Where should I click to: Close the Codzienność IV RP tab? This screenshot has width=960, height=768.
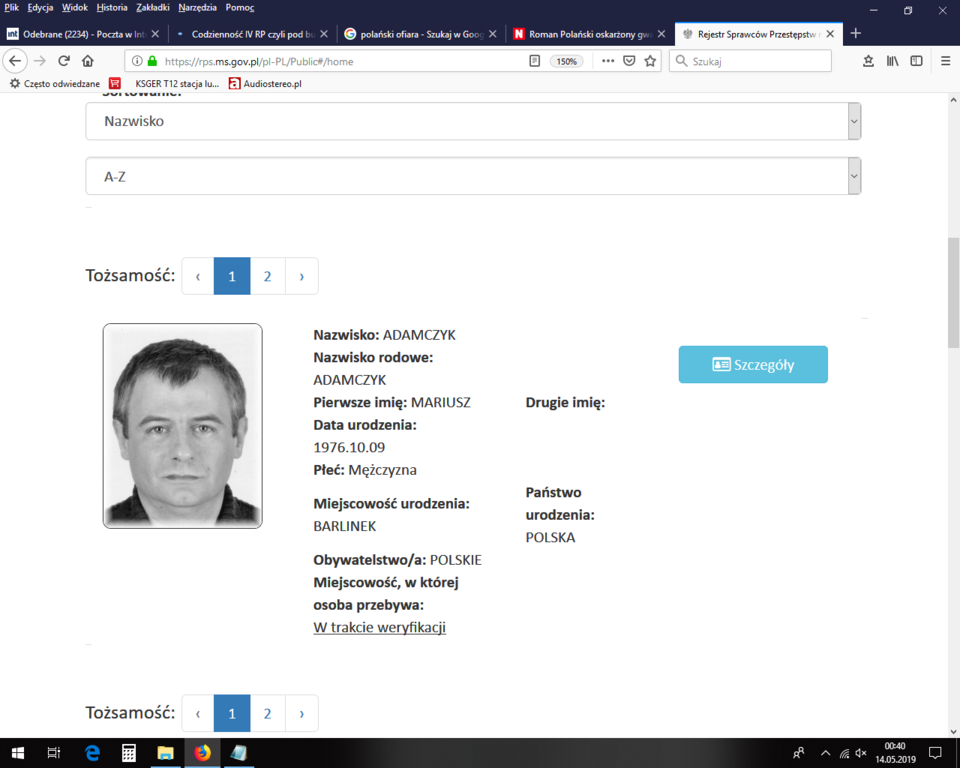point(324,34)
